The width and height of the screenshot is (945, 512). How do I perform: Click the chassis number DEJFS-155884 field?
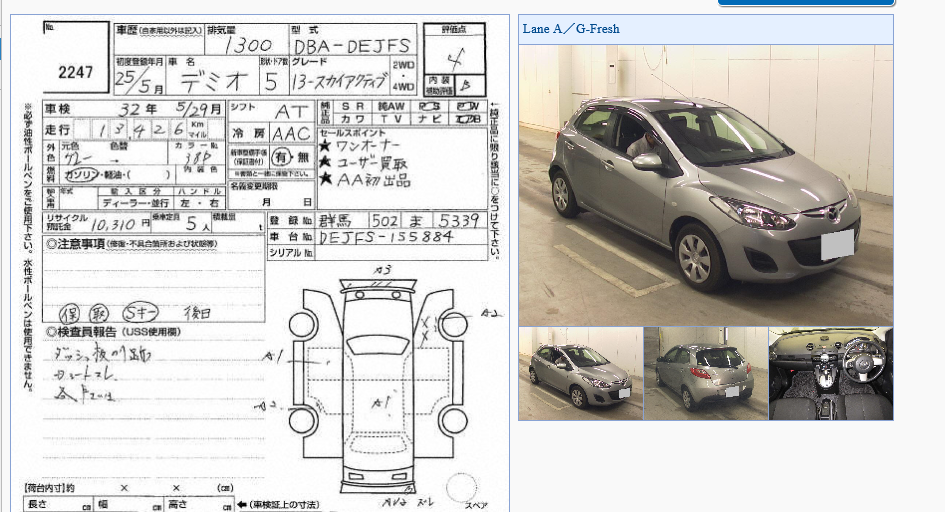pos(400,237)
